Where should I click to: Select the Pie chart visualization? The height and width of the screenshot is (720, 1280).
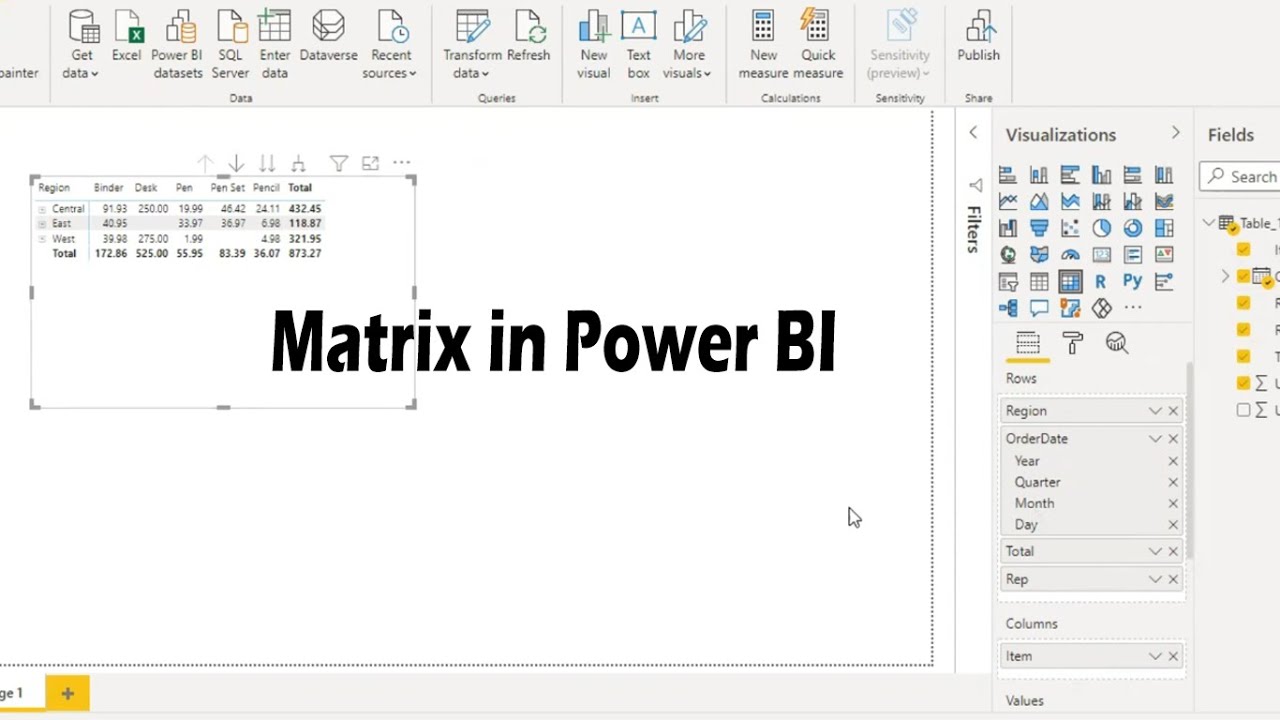(1101, 228)
